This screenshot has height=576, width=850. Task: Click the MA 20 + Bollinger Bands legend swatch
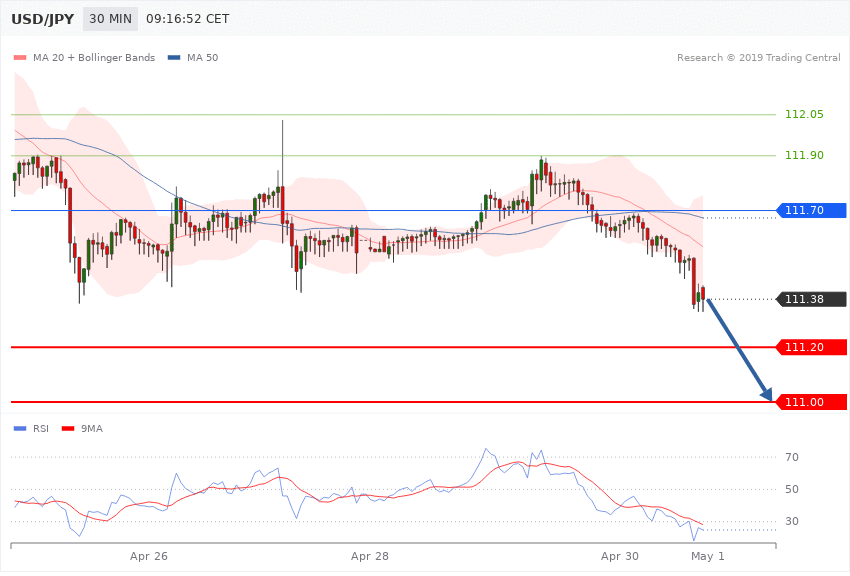pos(20,57)
